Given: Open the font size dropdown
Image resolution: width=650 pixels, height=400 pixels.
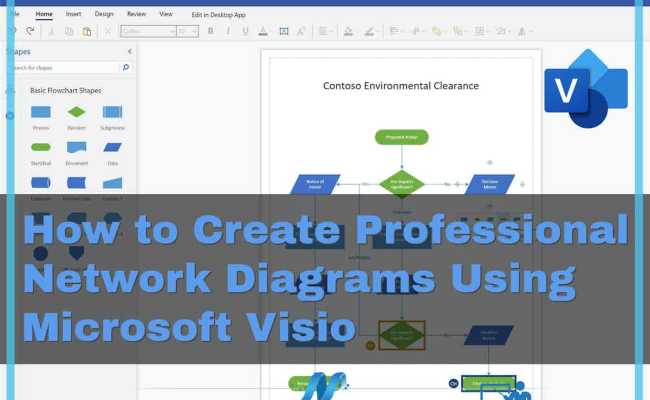Looking at the screenshot, I should click(187, 31).
